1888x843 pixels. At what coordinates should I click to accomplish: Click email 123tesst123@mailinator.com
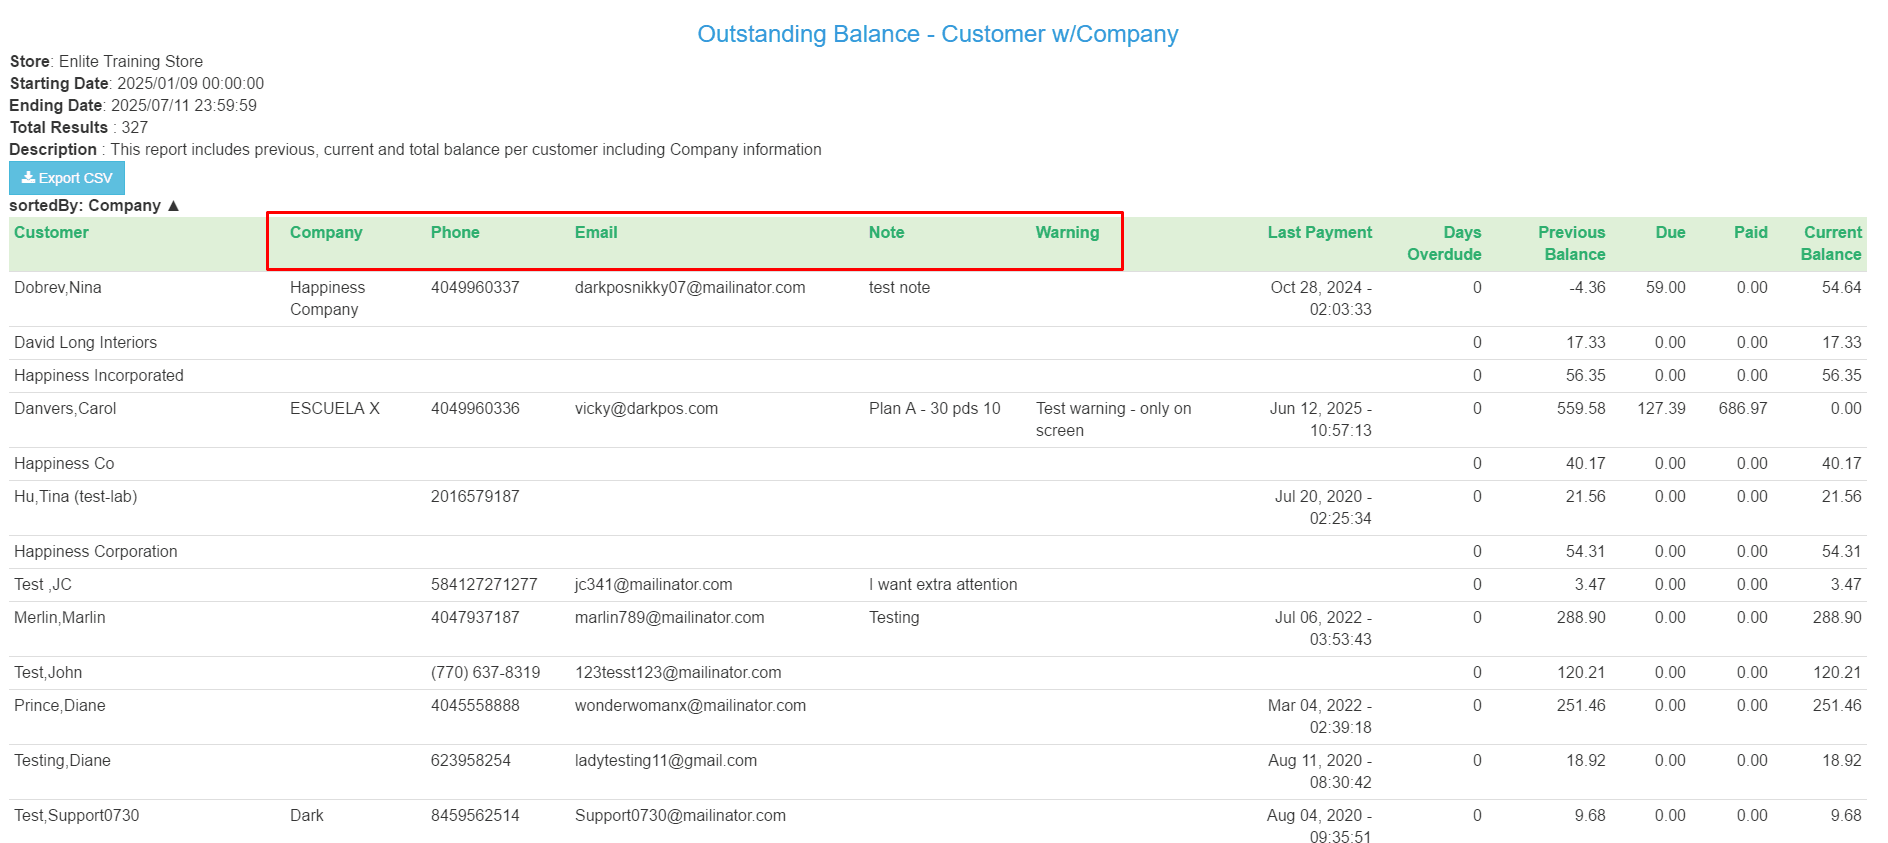click(678, 672)
